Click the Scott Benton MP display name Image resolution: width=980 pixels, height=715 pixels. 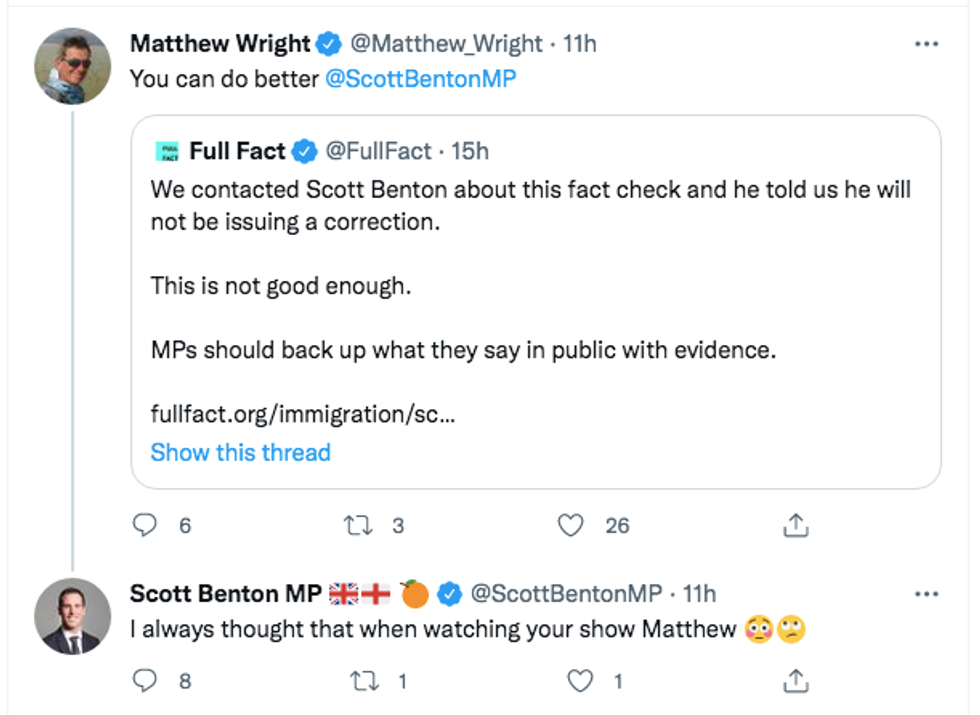coord(225,594)
